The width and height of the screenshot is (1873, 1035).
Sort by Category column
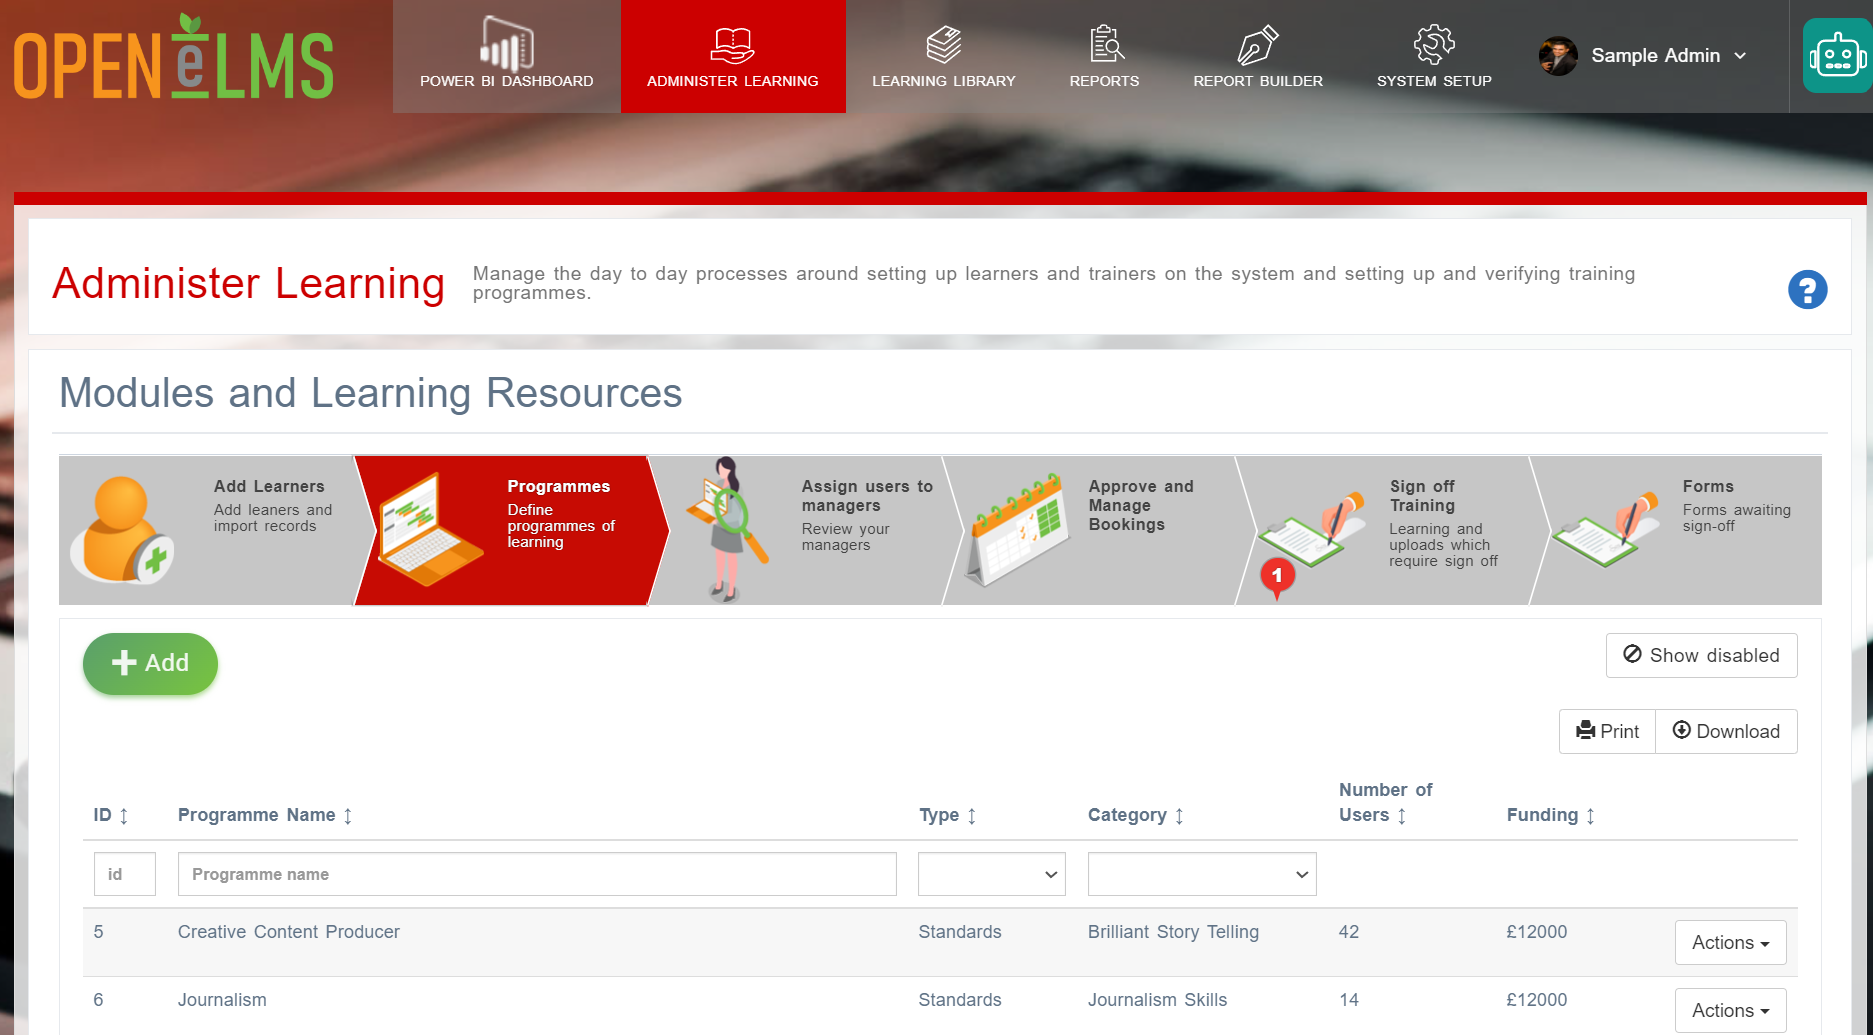click(x=1136, y=815)
